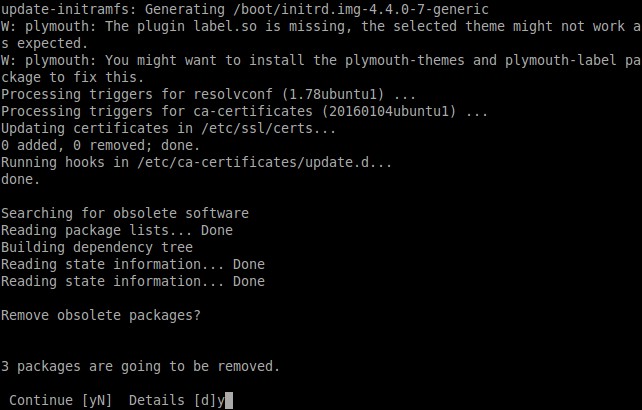Image resolution: width=642 pixels, height=410 pixels.
Task: Click the "Remove obsolete packages?" question line
Action: coord(100,316)
